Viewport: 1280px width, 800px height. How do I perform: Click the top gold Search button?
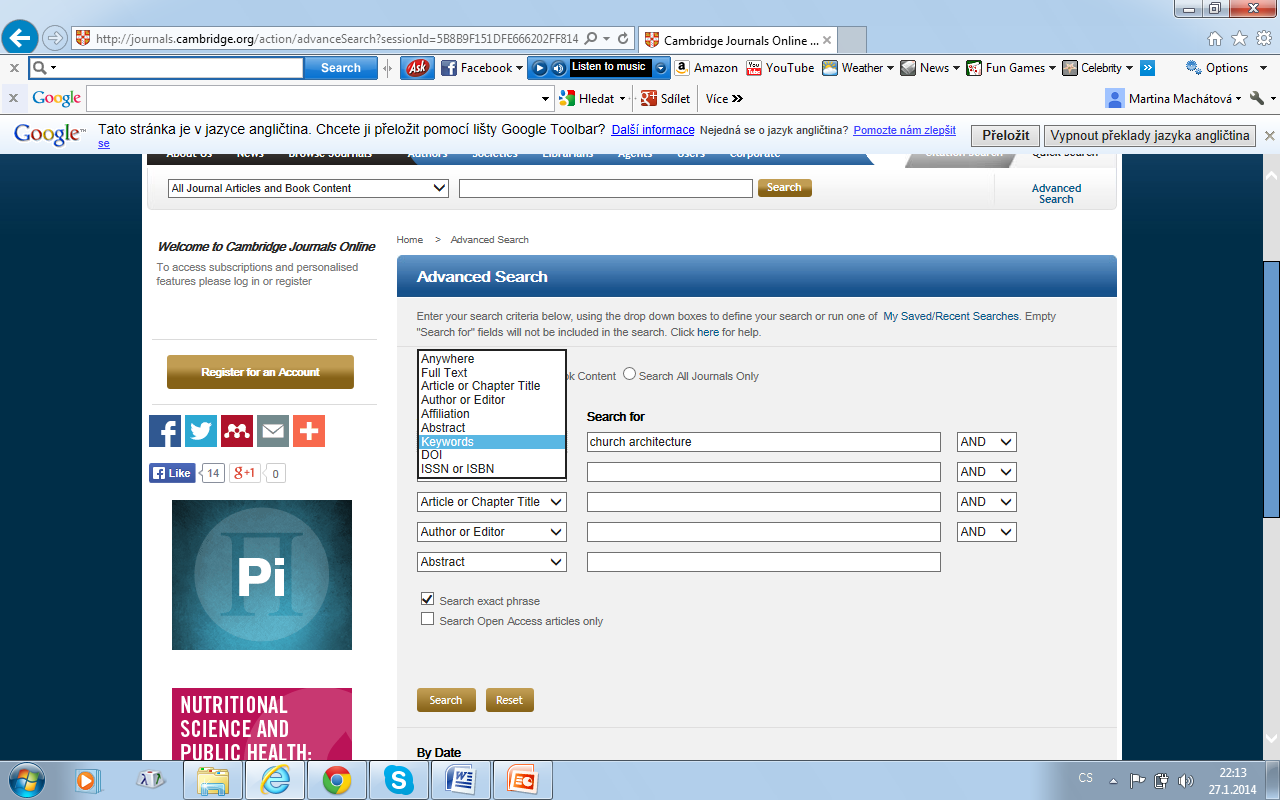[x=784, y=187]
